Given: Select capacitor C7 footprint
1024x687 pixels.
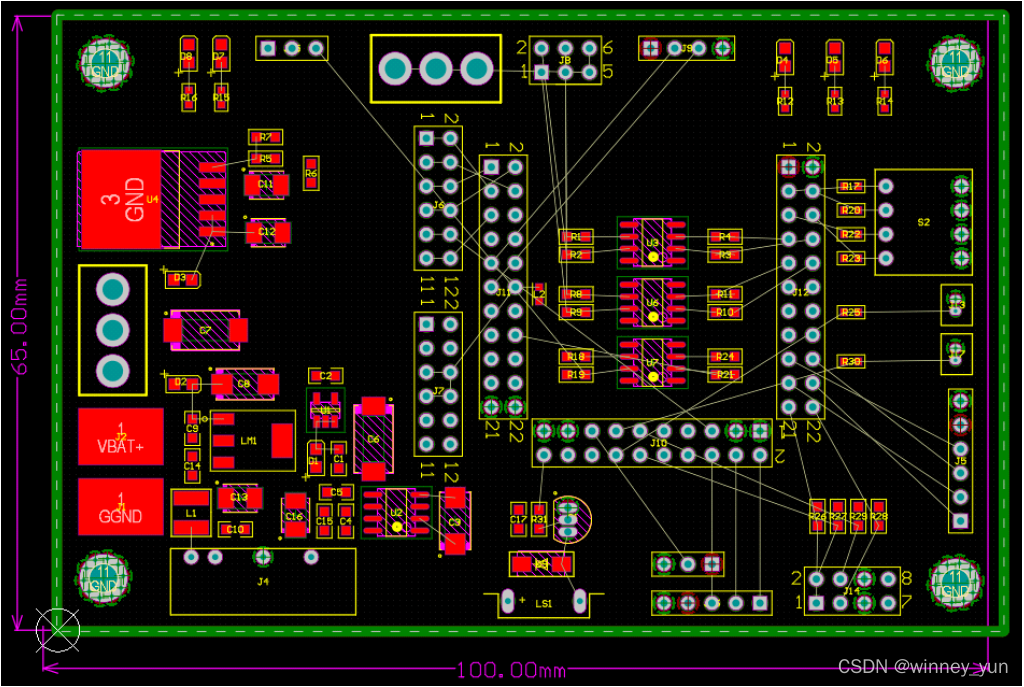Looking at the screenshot, I should point(205,330).
